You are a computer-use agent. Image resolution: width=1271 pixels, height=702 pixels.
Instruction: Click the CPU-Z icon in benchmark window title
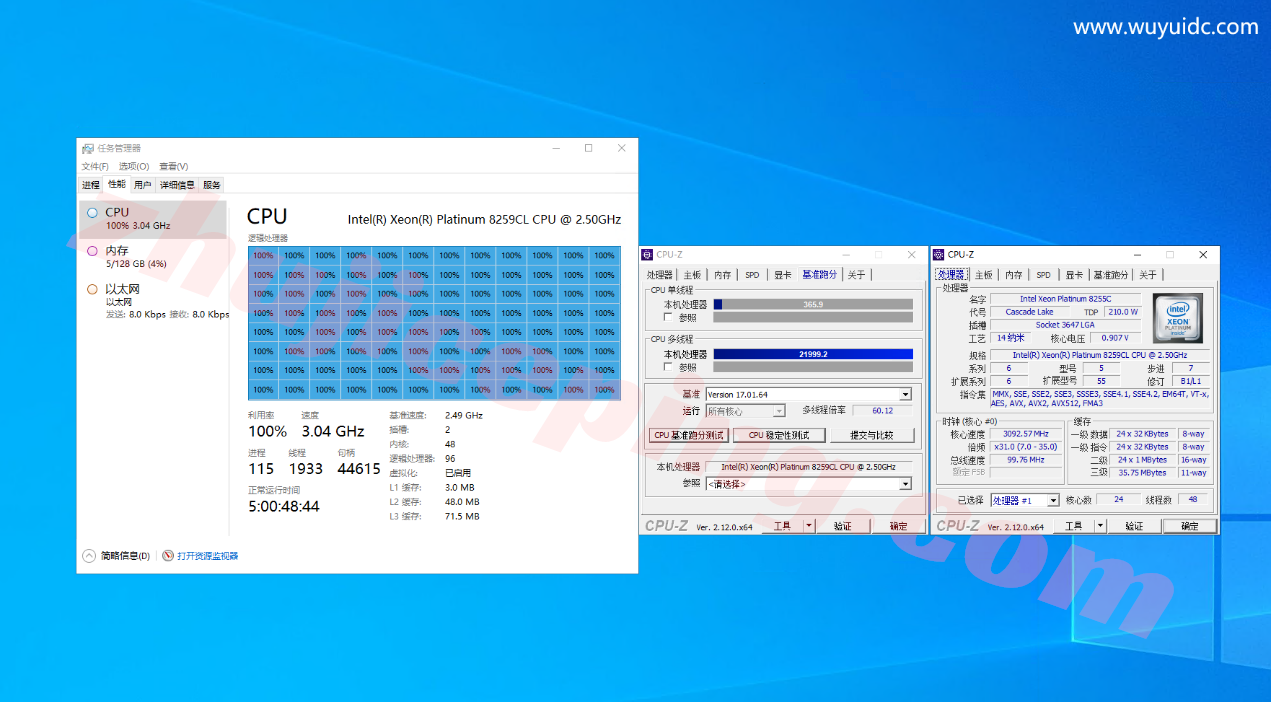[647, 255]
